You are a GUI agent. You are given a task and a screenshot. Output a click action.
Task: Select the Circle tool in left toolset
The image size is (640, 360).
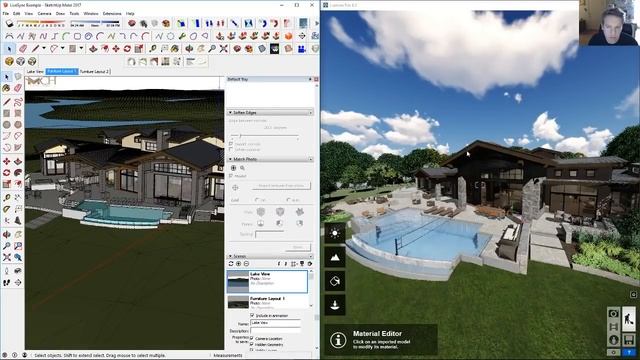(x=7, y=124)
